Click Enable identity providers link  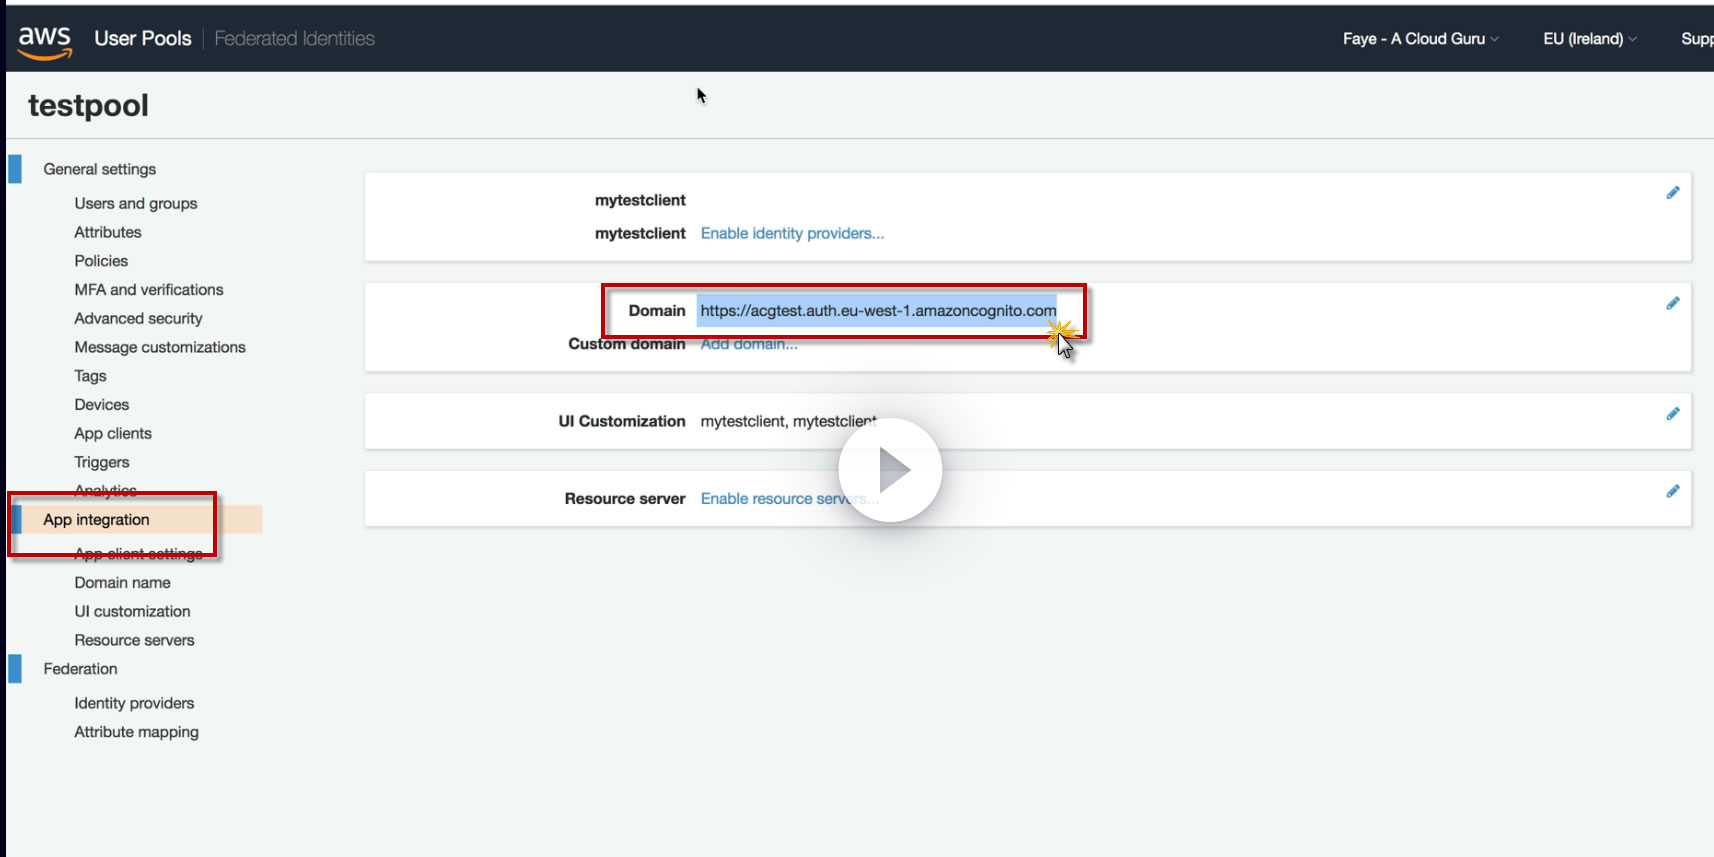[x=792, y=234]
